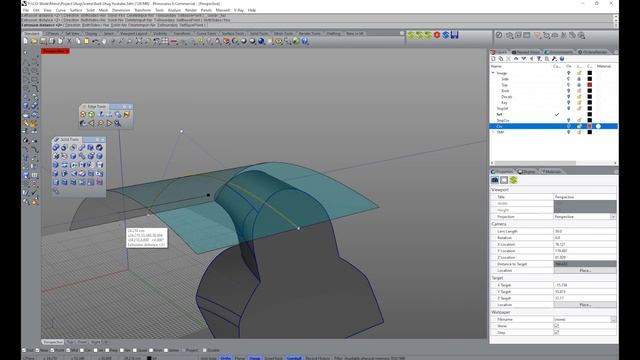Open the Transform menu
Viewport: 640px width, 360px height.
(142, 10)
